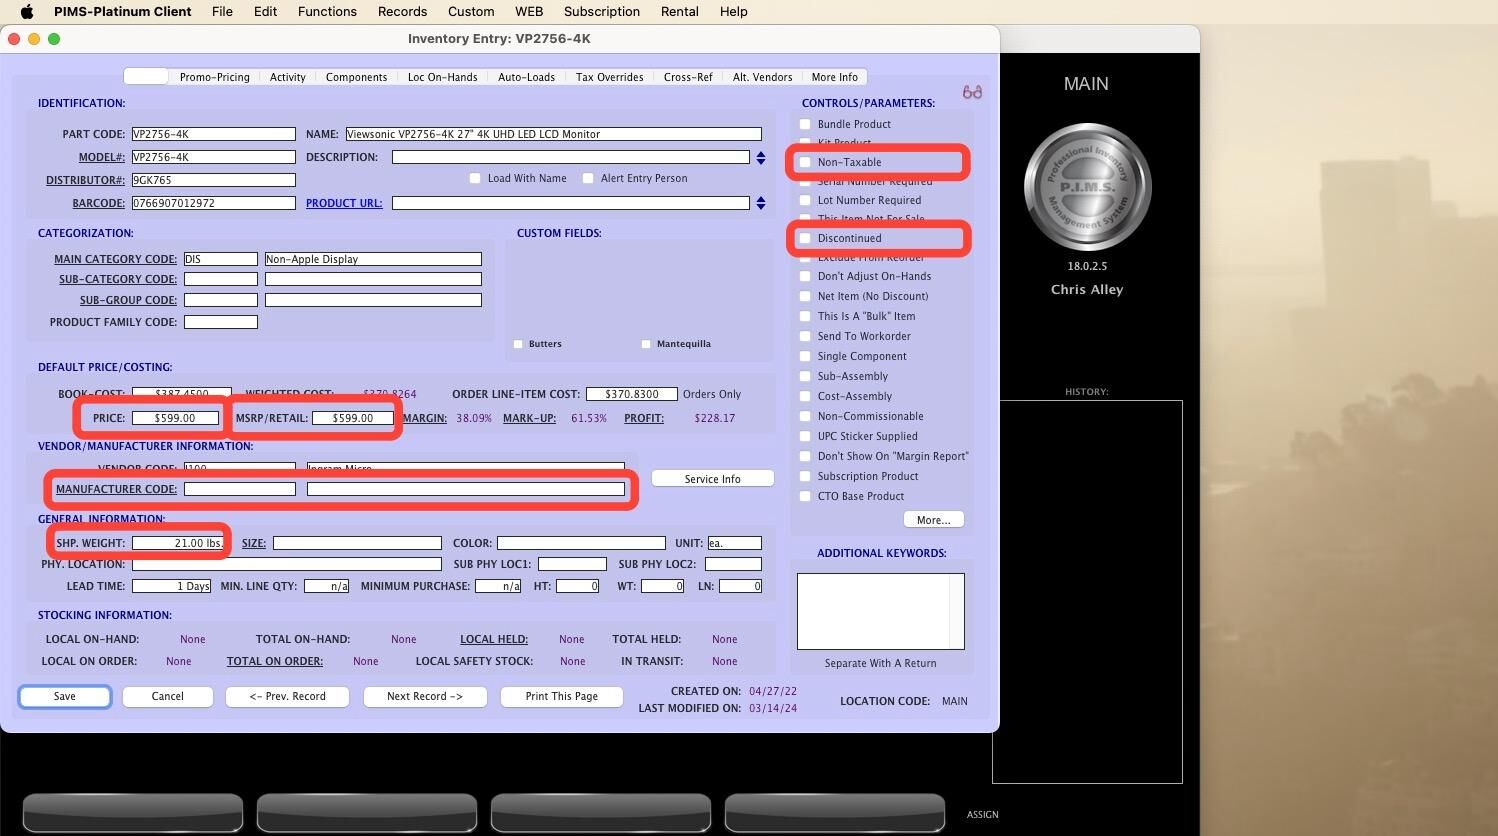Click Print This Page
The height and width of the screenshot is (836, 1498).
562,696
